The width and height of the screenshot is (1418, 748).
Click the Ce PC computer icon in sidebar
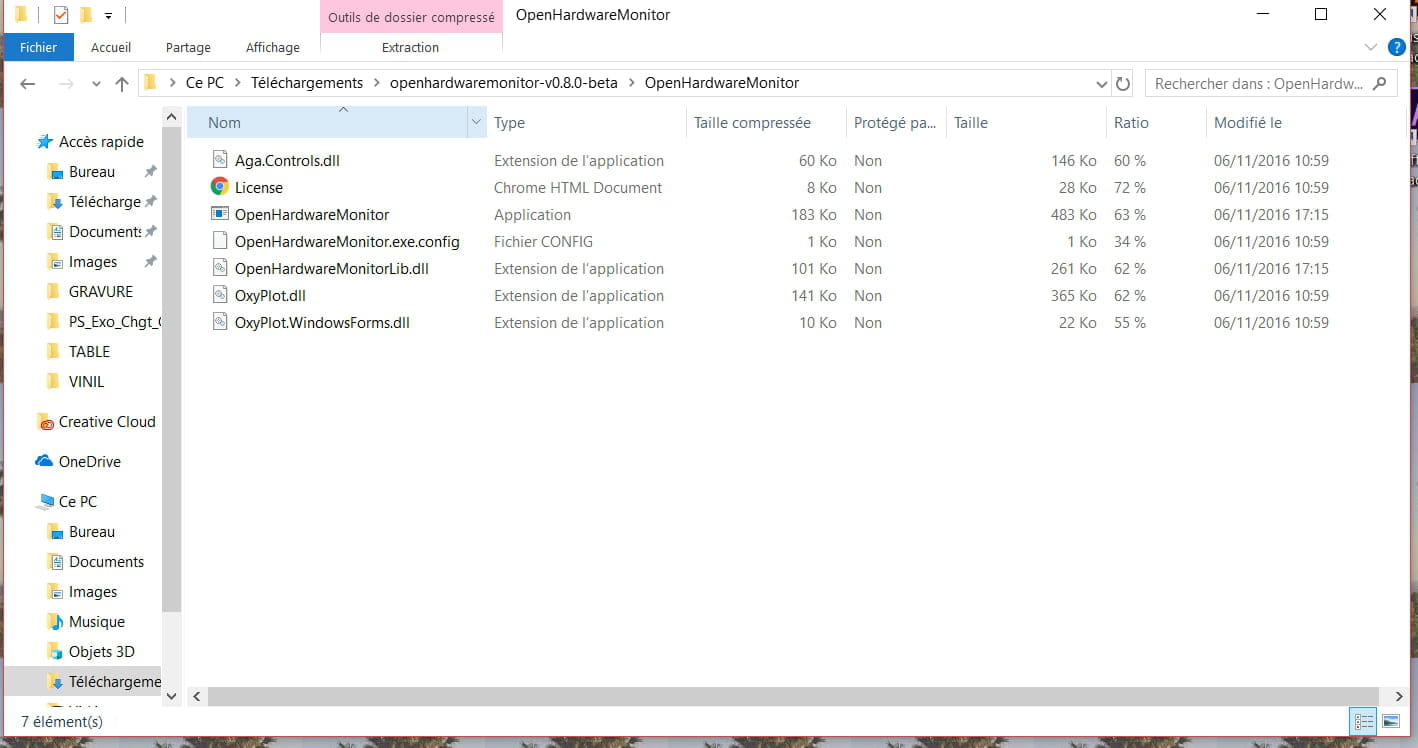[x=45, y=502]
